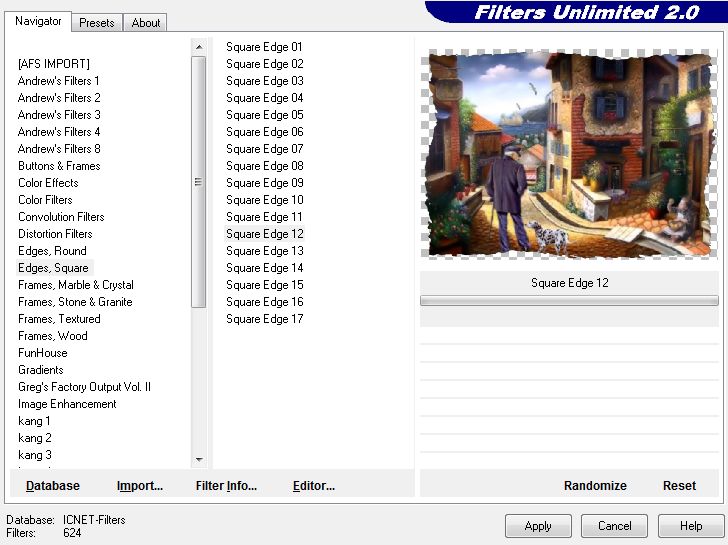Click the Randomize button

click(595, 486)
